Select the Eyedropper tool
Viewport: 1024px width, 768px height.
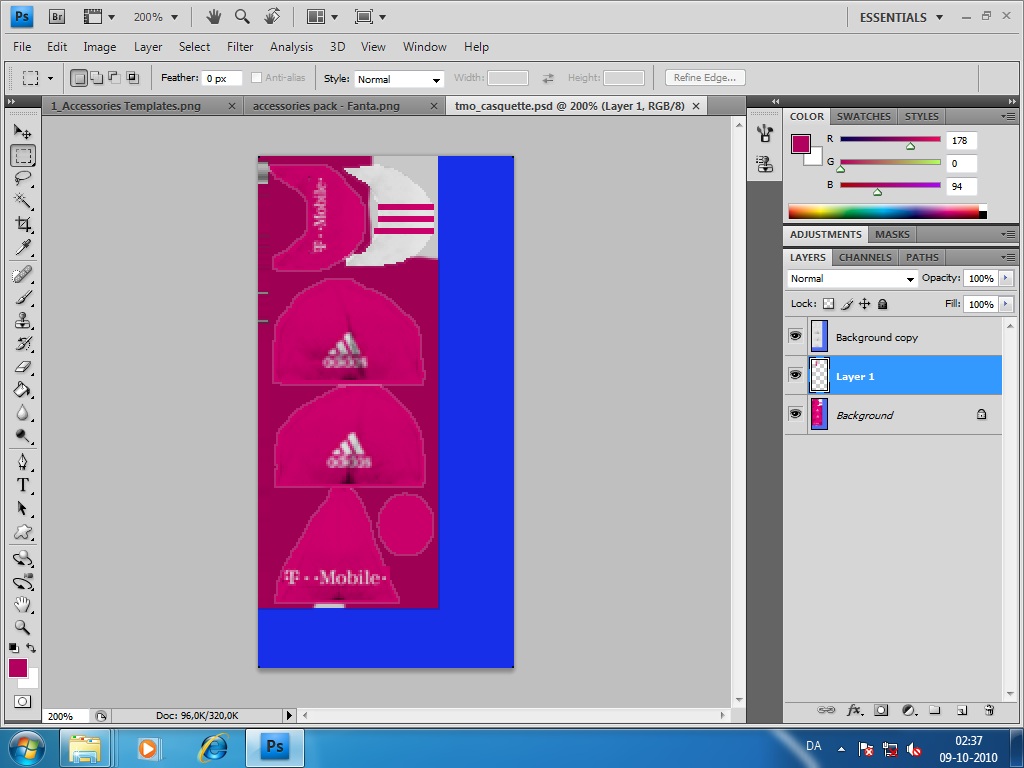(x=22, y=248)
